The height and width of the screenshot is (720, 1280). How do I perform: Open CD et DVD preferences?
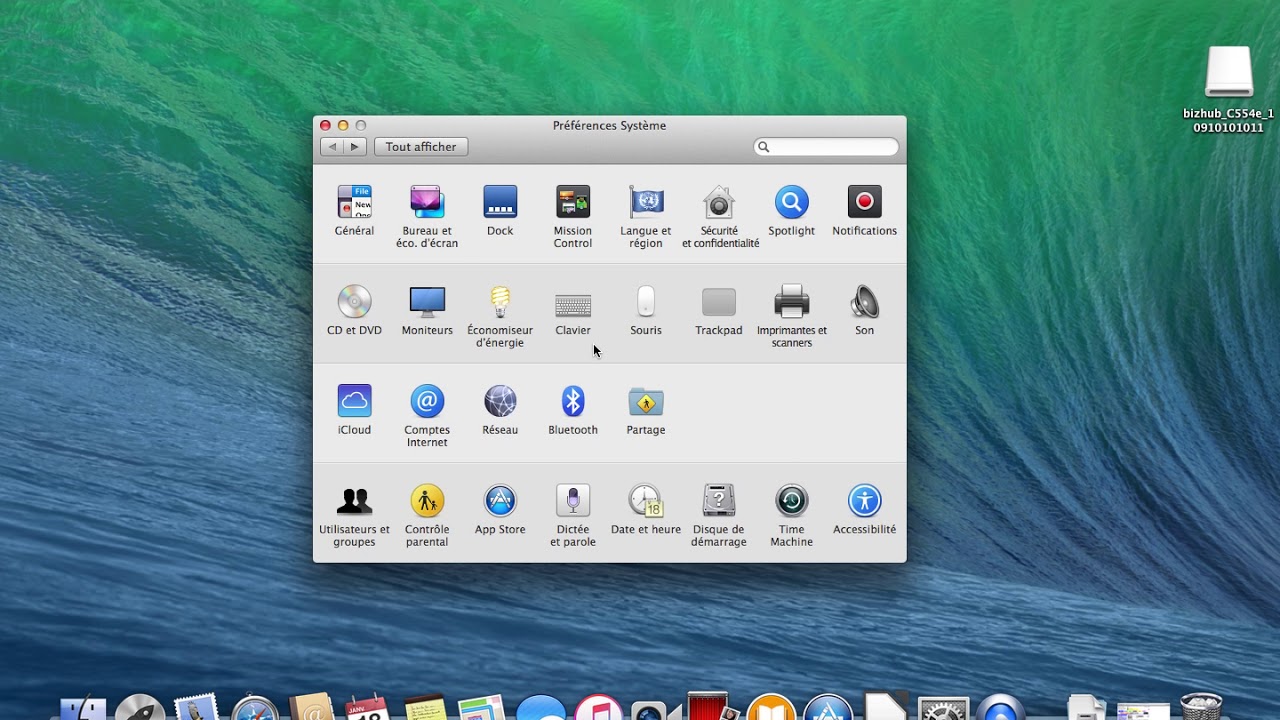(354, 310)
